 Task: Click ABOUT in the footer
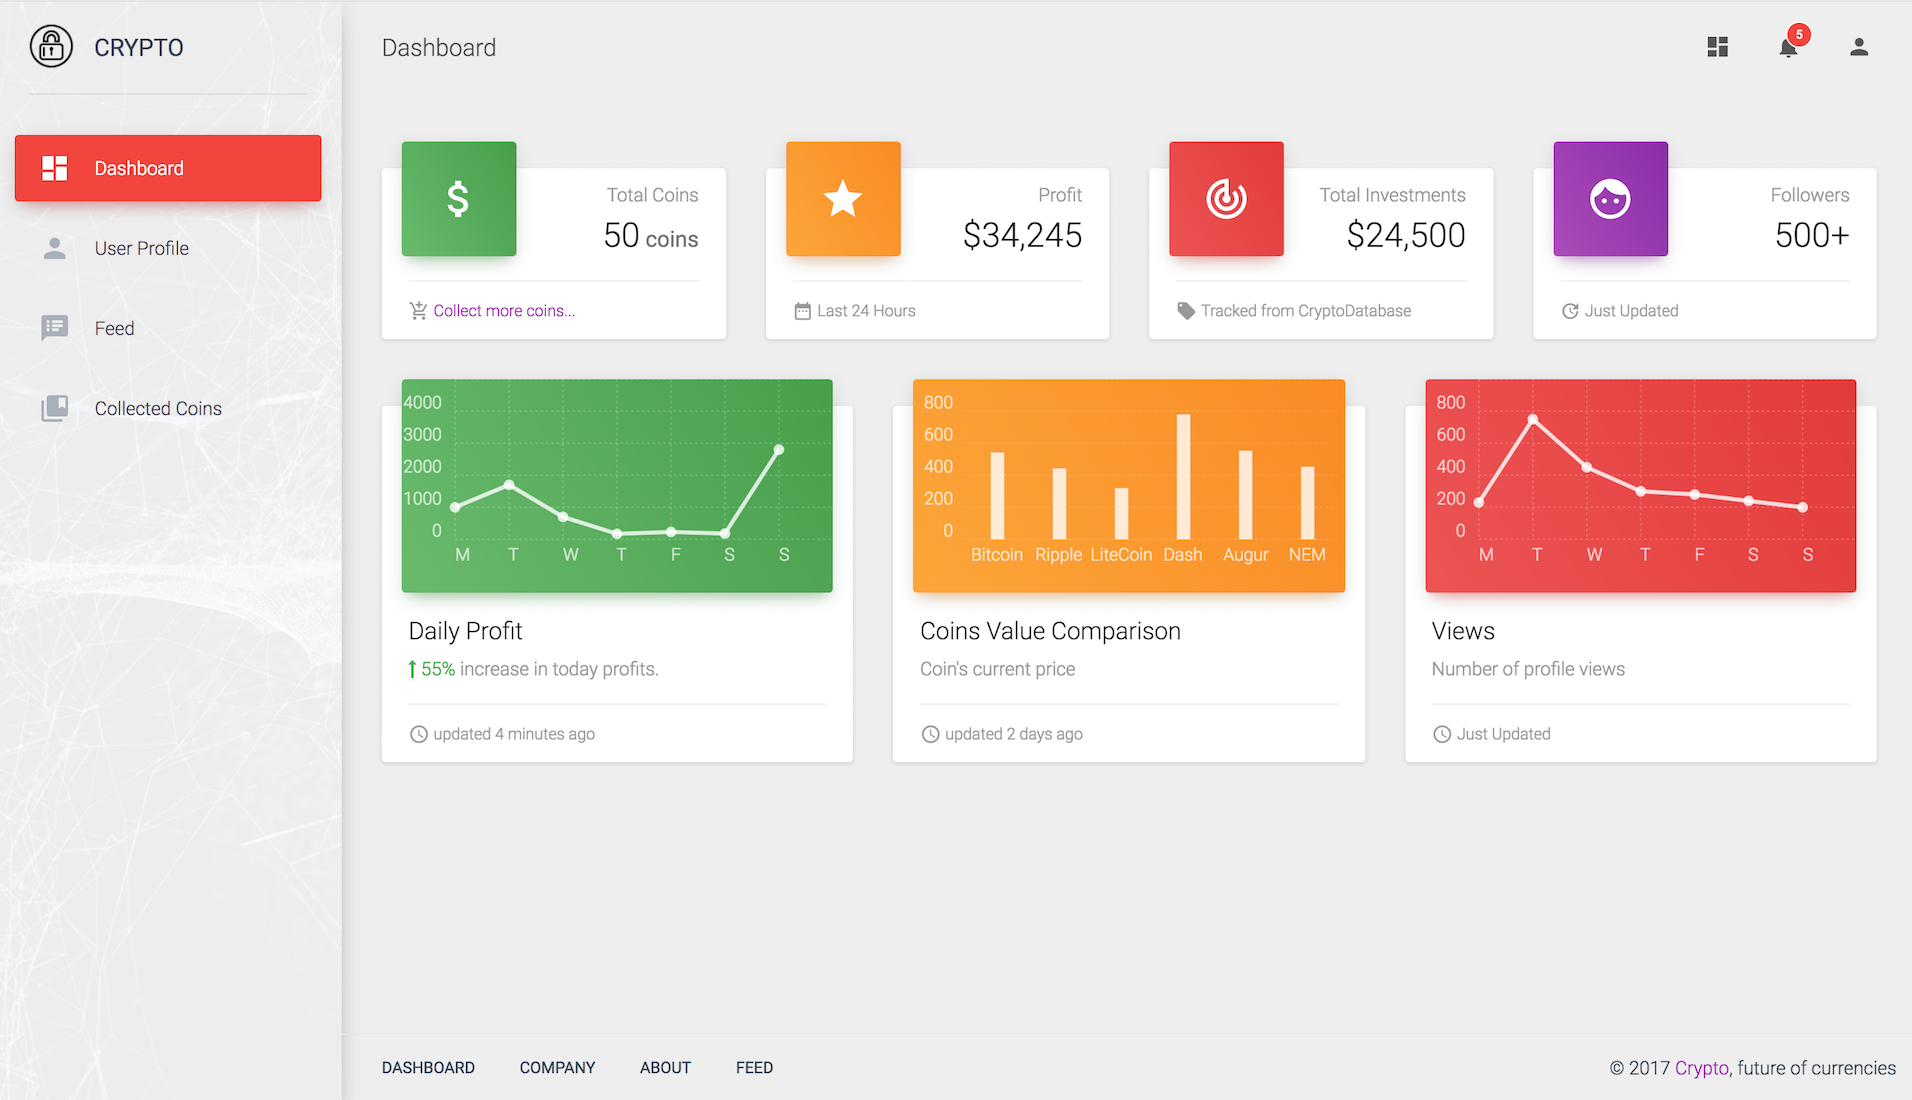pos(665,1068)
